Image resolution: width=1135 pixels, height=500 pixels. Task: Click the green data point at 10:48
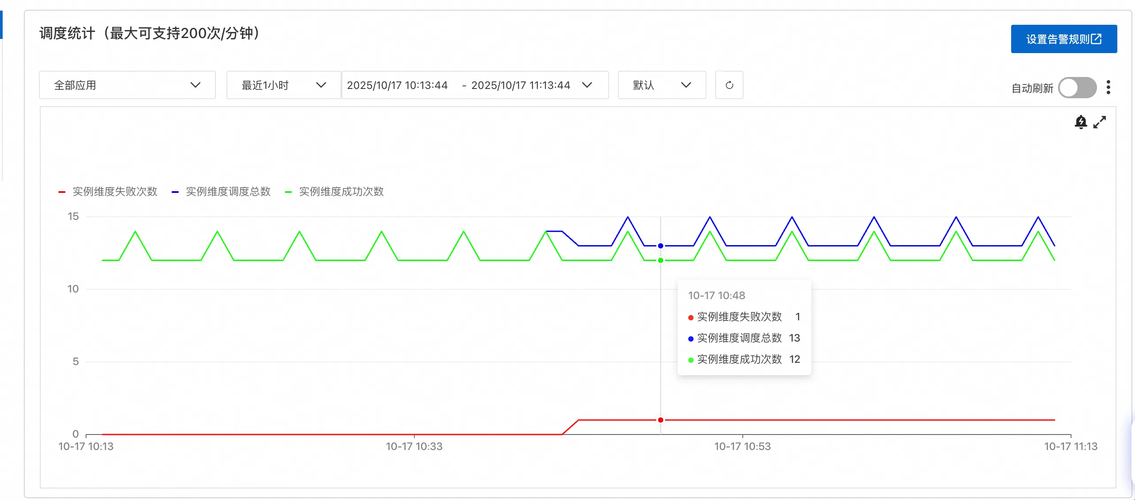pyautogui.click(x=661, y=260)
